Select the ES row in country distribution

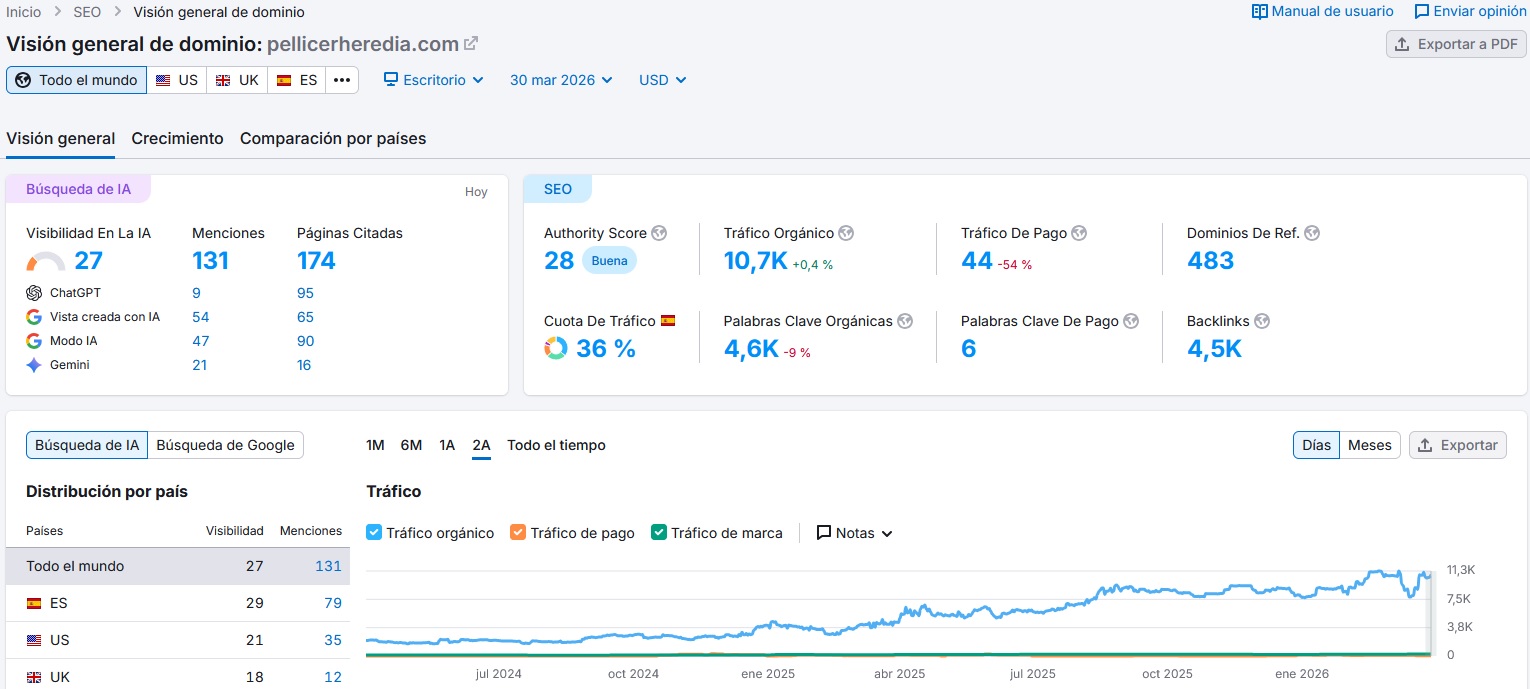click(x=178, y=603)
